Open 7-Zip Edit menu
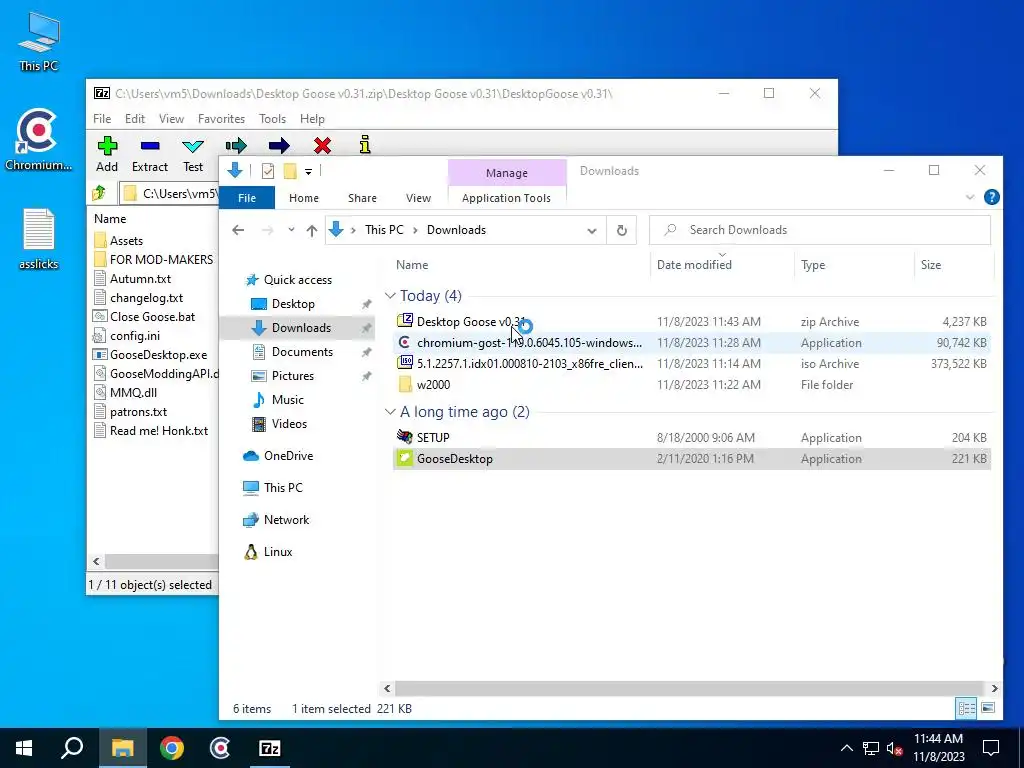The image size is (1024, 768). pyautogui.click(x=135, y=119)
